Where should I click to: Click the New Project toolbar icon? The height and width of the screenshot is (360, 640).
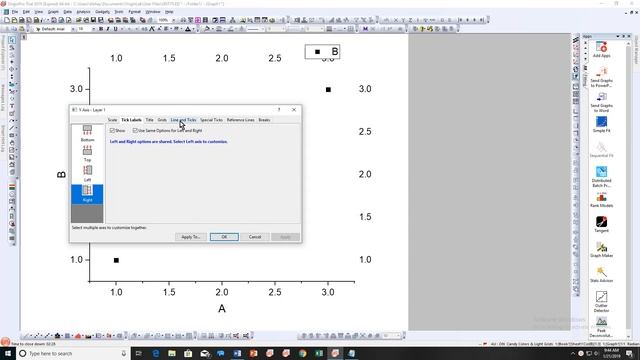(7, 20)
